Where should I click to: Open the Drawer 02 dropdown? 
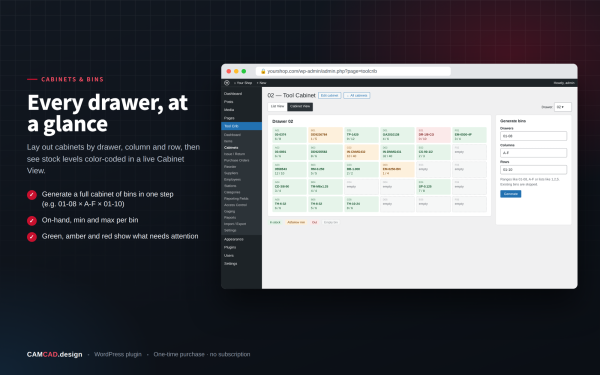point(562,107)
